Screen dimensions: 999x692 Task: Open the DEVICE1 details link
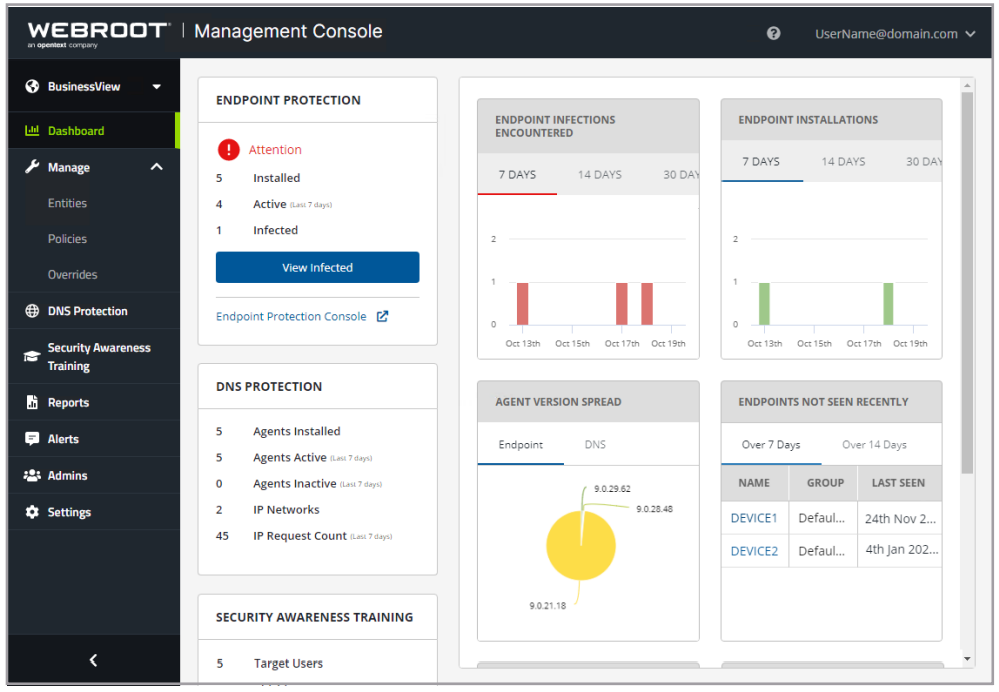point(752,517)
